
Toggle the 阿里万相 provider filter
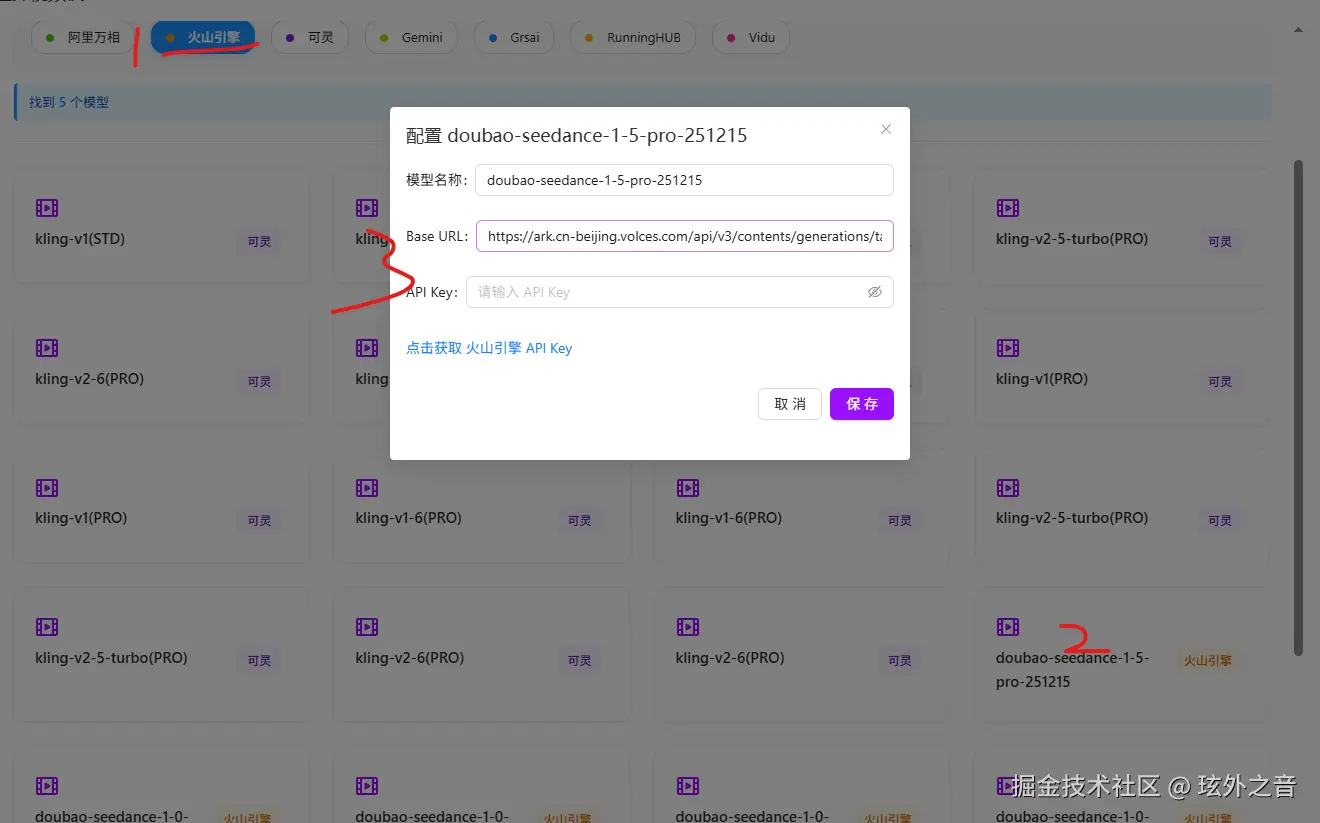[84, 37]
